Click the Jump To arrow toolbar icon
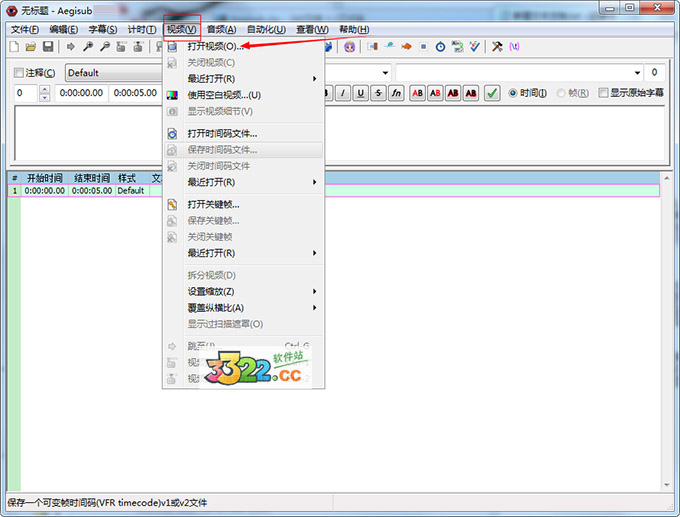The height and width of the screenshot is (517, 680). tap(71, 46)
